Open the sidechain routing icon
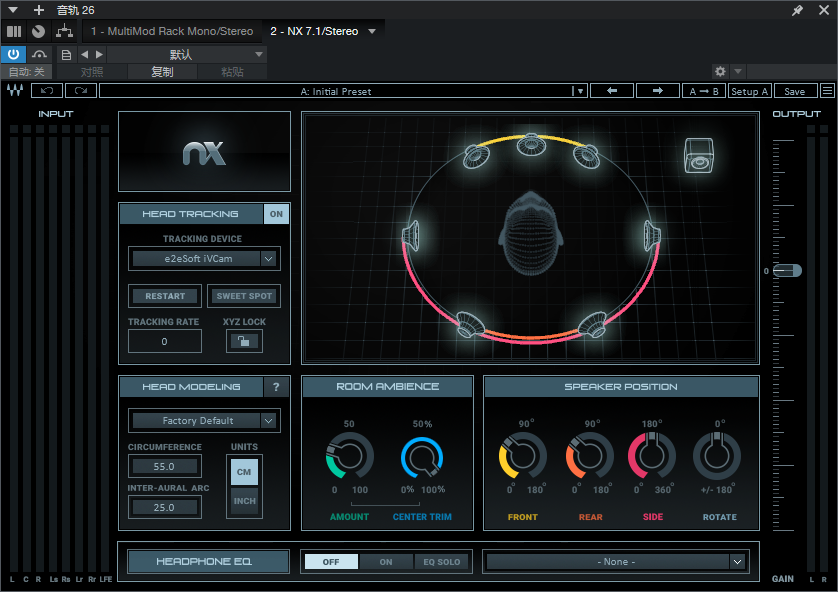 click(x=65, y=32)
